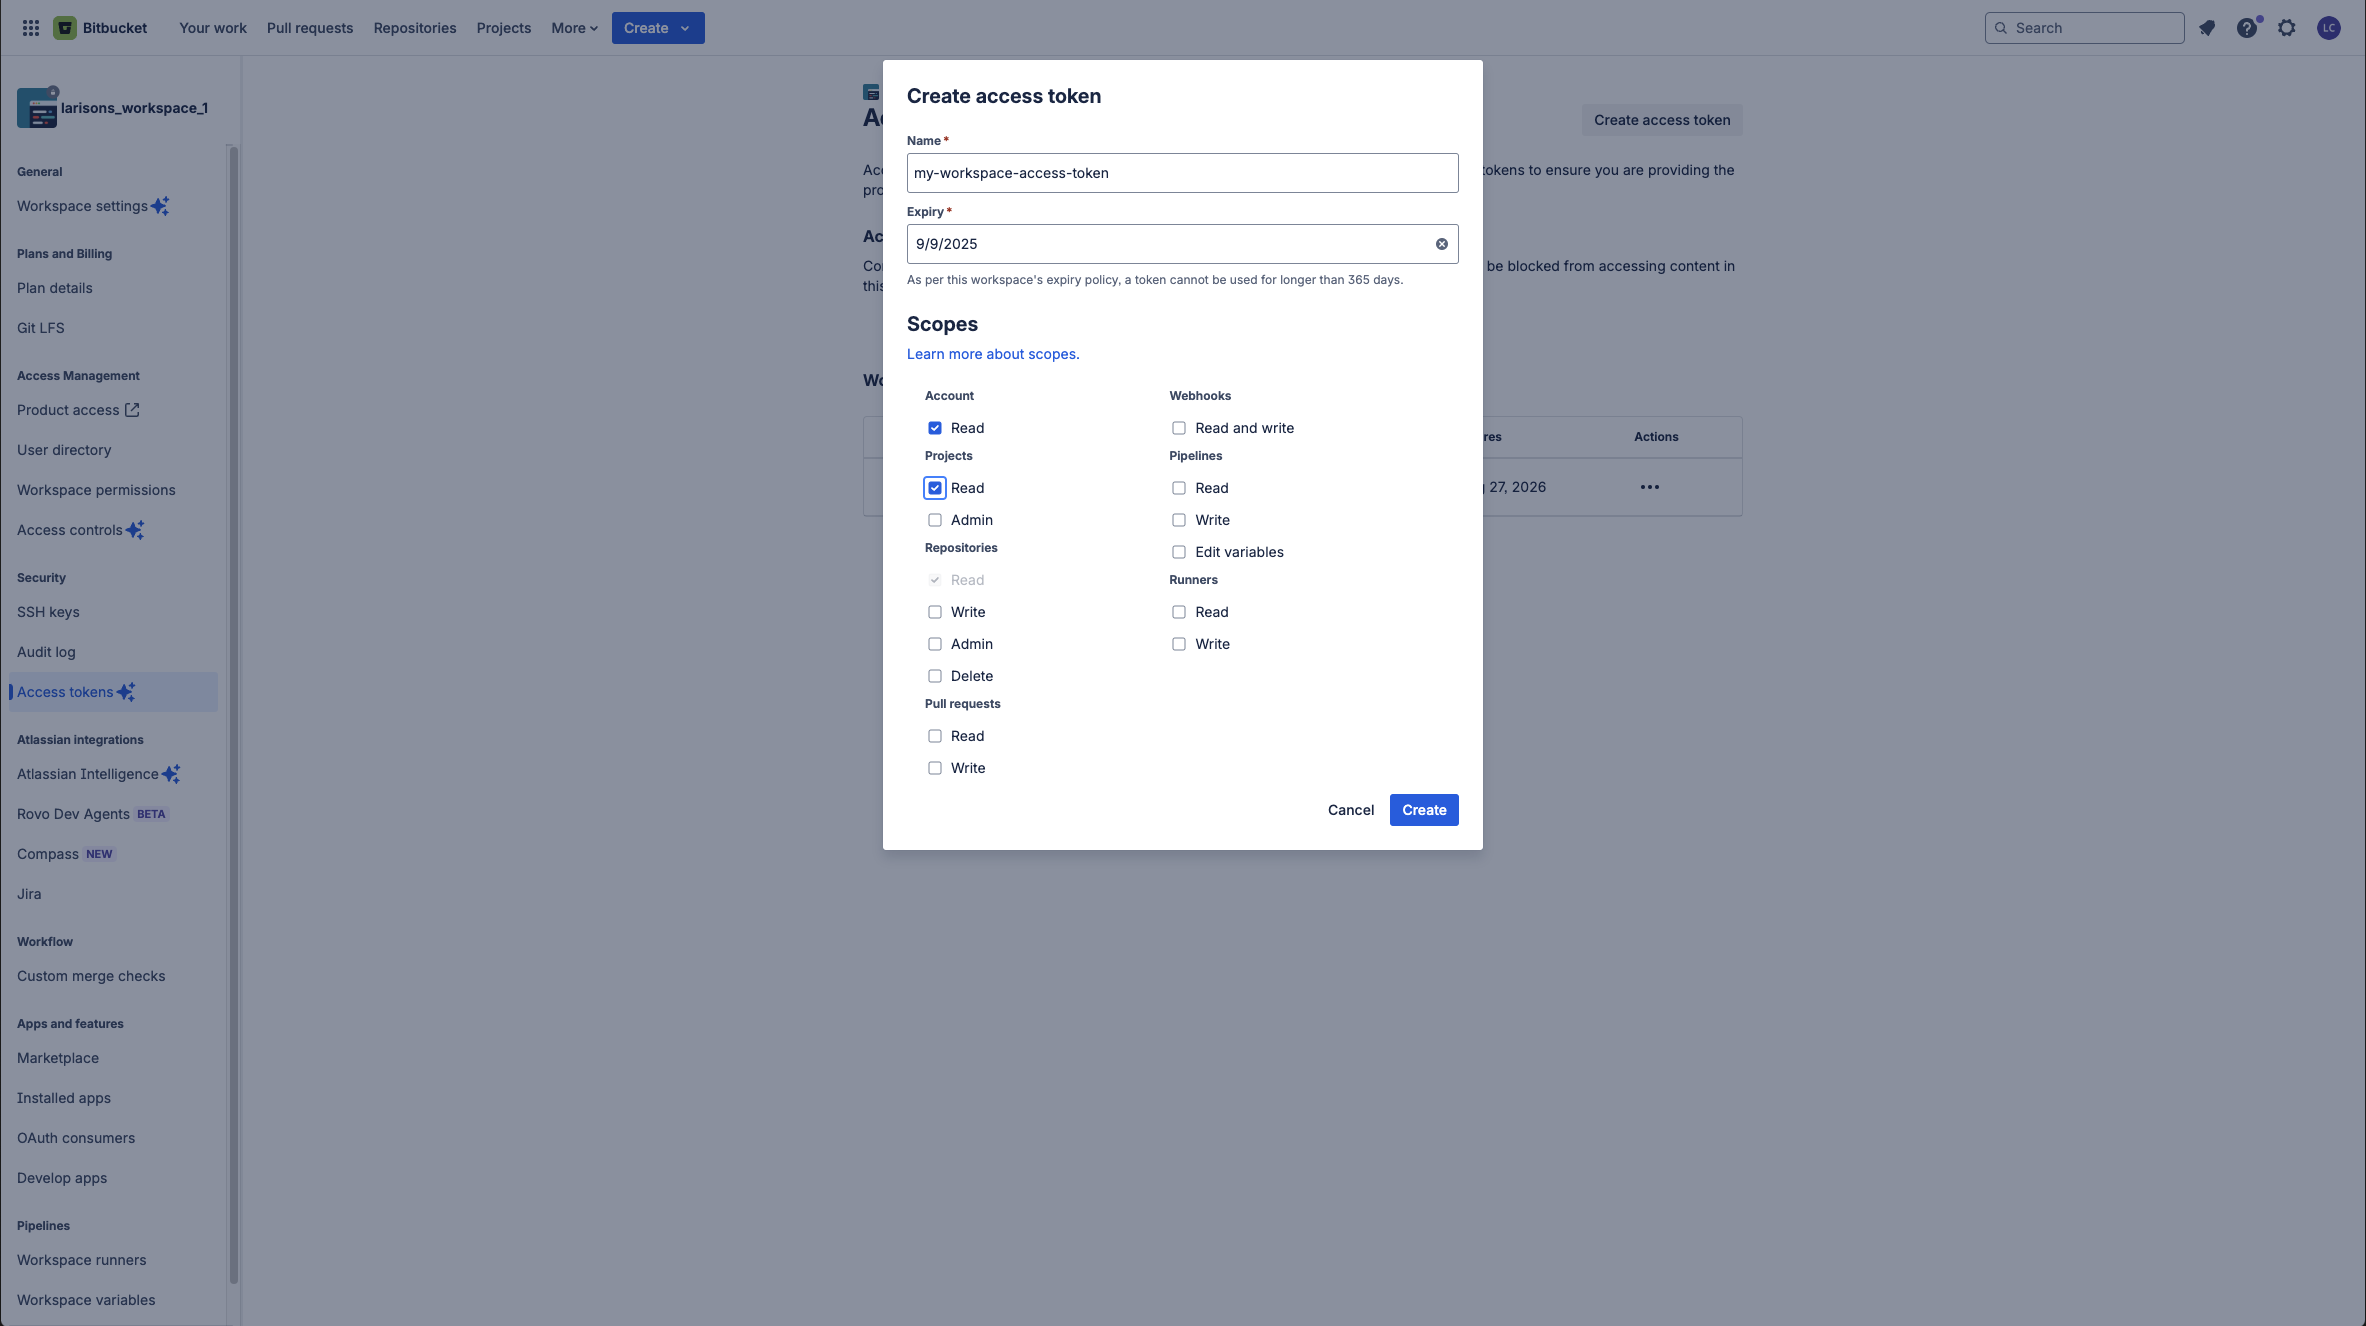Viewport: 2366px width, 1326px height.
Task: Open the Expiry date field clear control
Action: [1442, 244]
